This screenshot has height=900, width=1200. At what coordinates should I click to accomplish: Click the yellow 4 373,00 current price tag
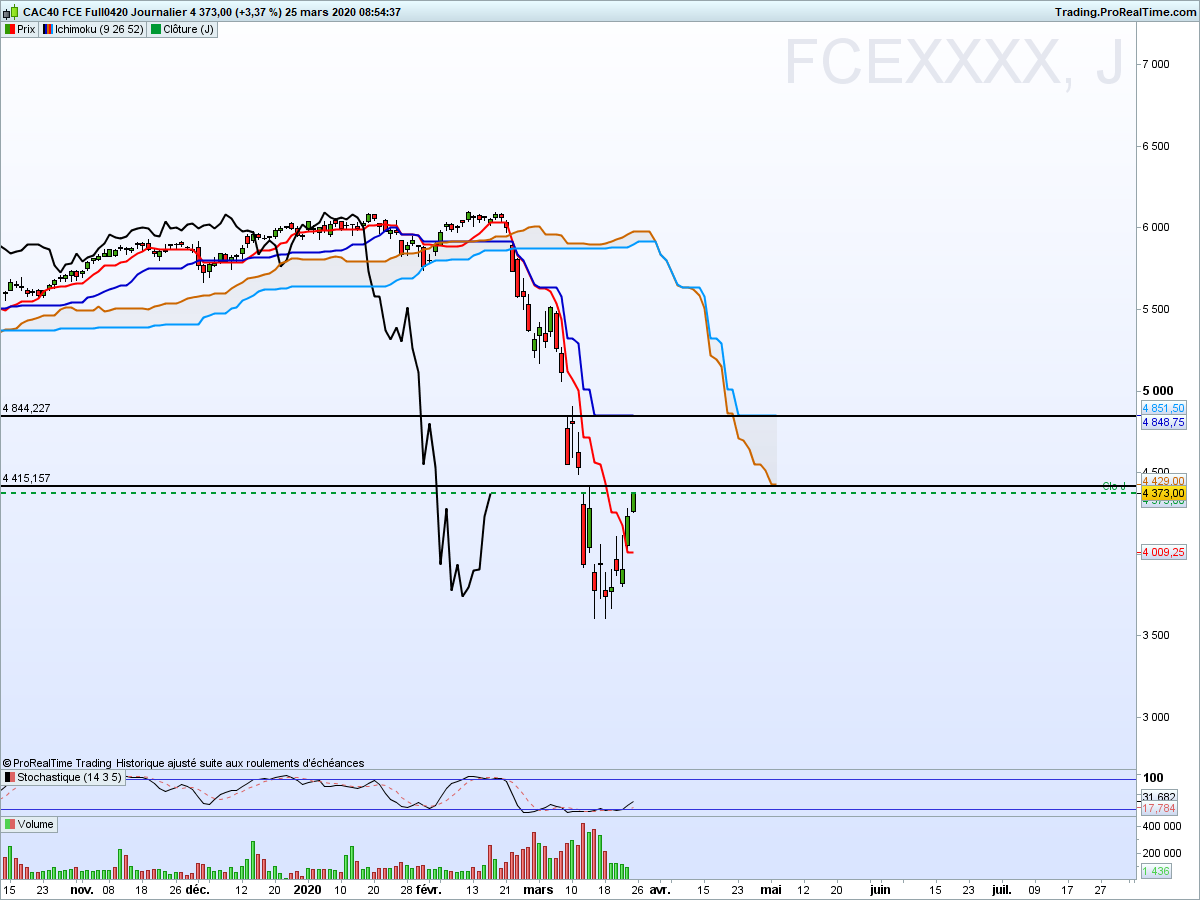click(x=1163, y=493)
